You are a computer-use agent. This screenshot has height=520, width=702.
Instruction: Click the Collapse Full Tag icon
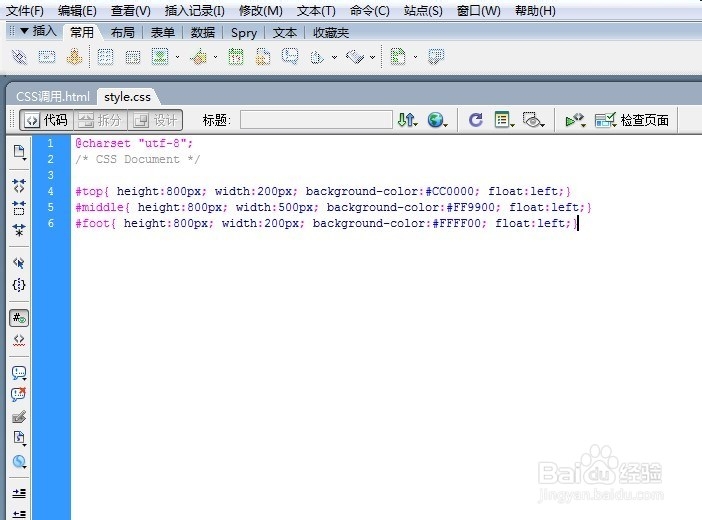19,185
